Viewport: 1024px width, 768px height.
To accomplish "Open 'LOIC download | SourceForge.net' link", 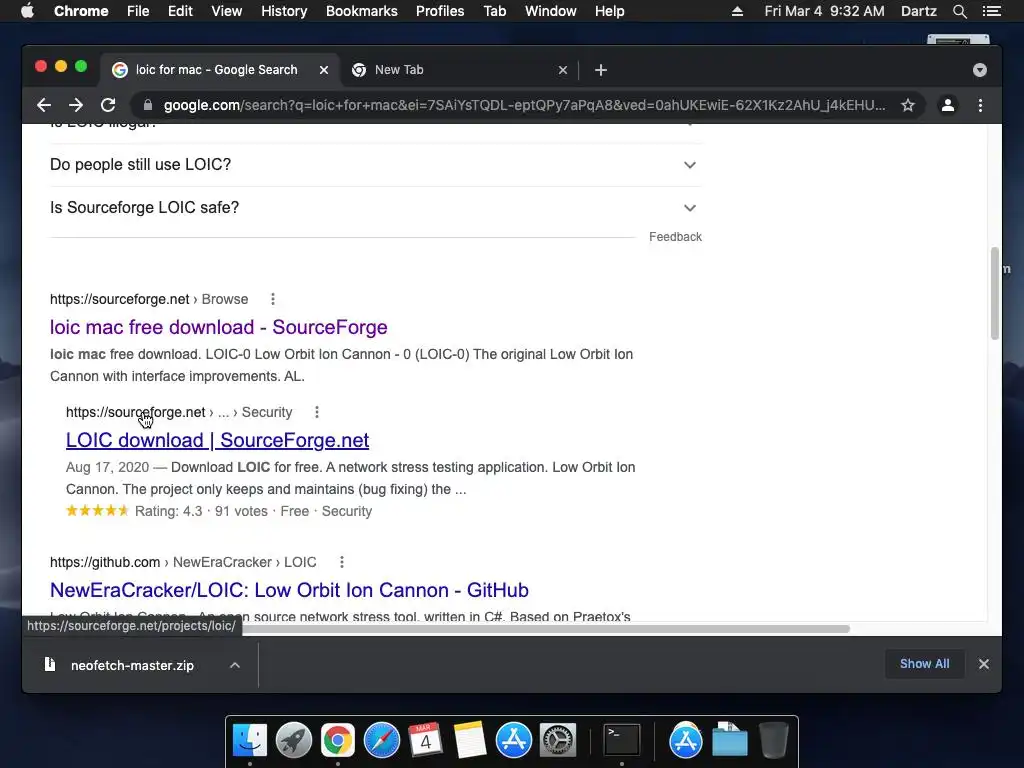I will 217,440.
